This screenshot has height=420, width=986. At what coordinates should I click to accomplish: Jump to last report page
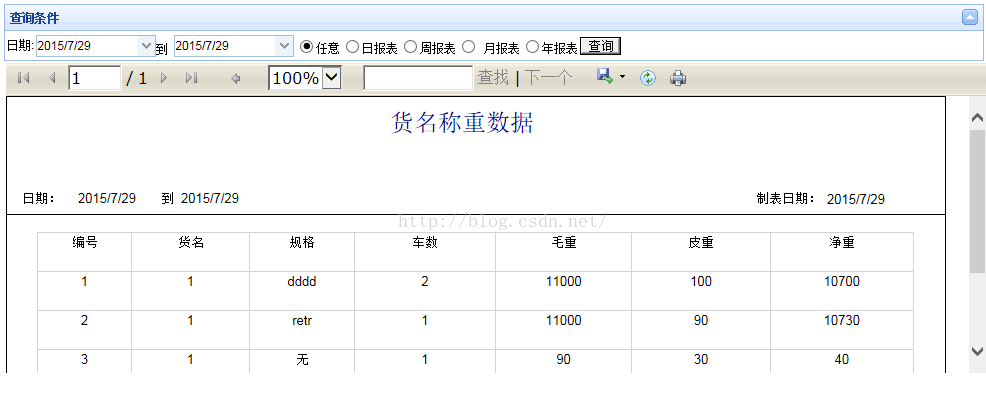pos(192,78)
